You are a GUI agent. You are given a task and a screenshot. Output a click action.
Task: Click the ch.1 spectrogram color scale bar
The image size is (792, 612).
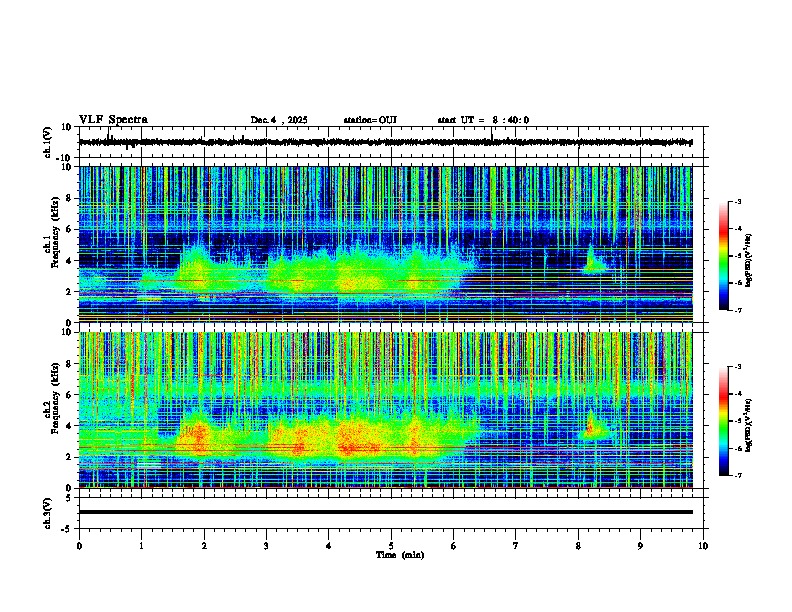click(723, 256)
